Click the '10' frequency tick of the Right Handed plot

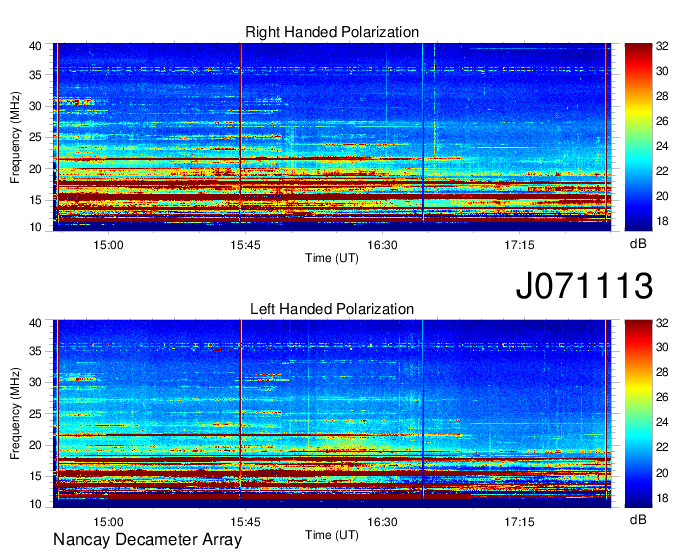click(x=36, y=227)
